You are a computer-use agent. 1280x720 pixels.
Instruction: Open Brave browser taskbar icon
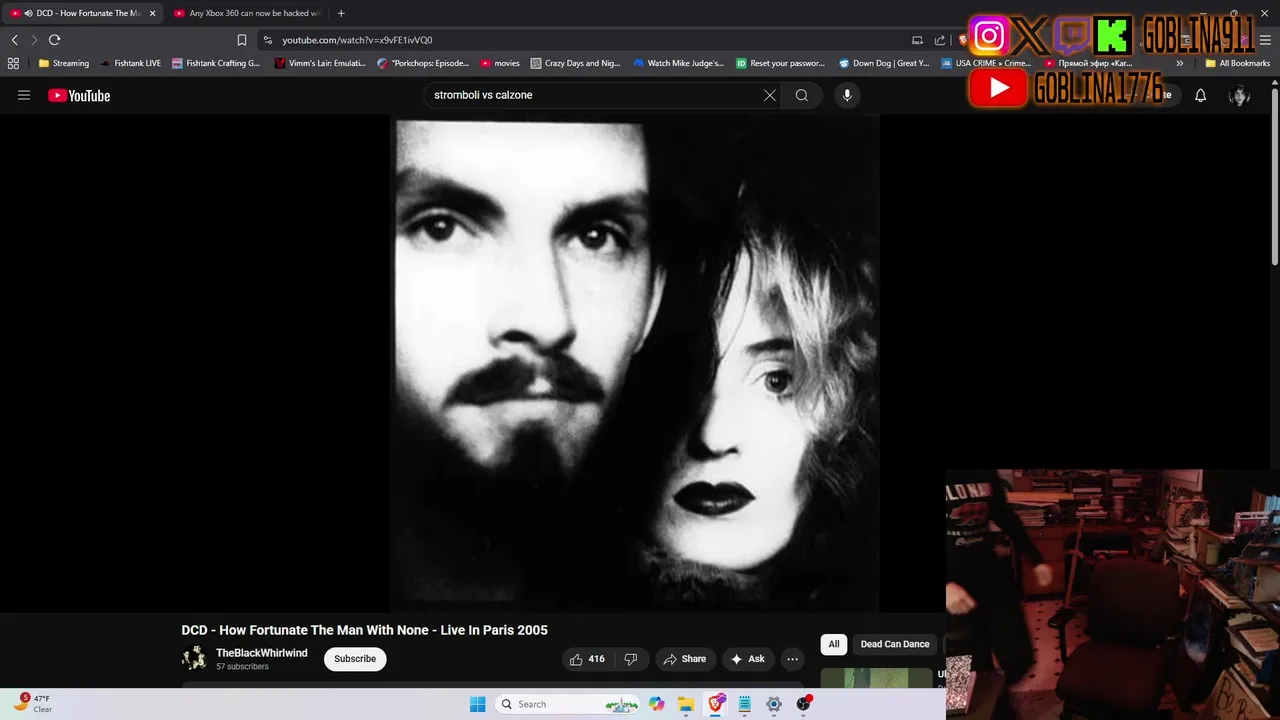pyautogui.click(x=716, y=704)
